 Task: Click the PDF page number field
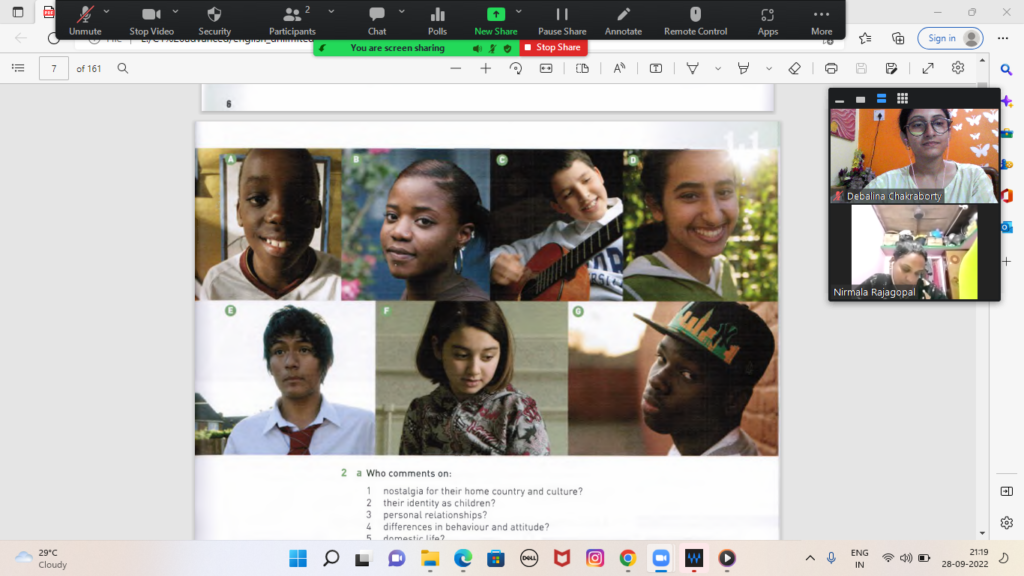[54, 68]
